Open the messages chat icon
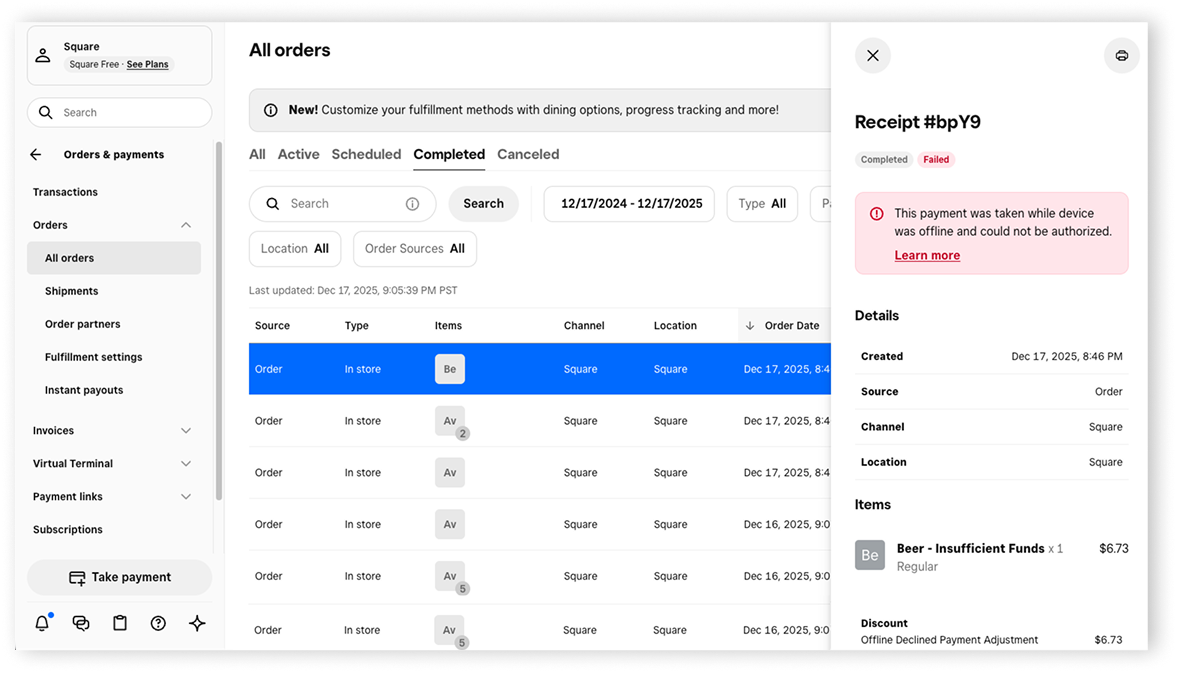This screenshot has width=1178, height=673. pos(81,622)
